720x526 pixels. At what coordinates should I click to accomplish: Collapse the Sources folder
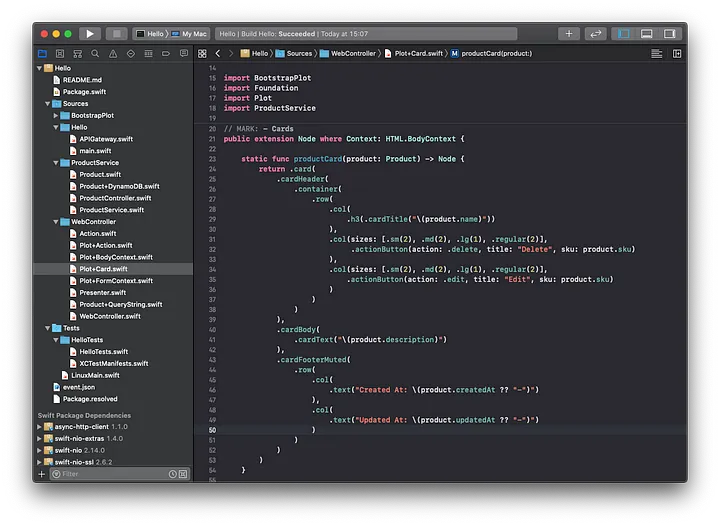[48, 104]
